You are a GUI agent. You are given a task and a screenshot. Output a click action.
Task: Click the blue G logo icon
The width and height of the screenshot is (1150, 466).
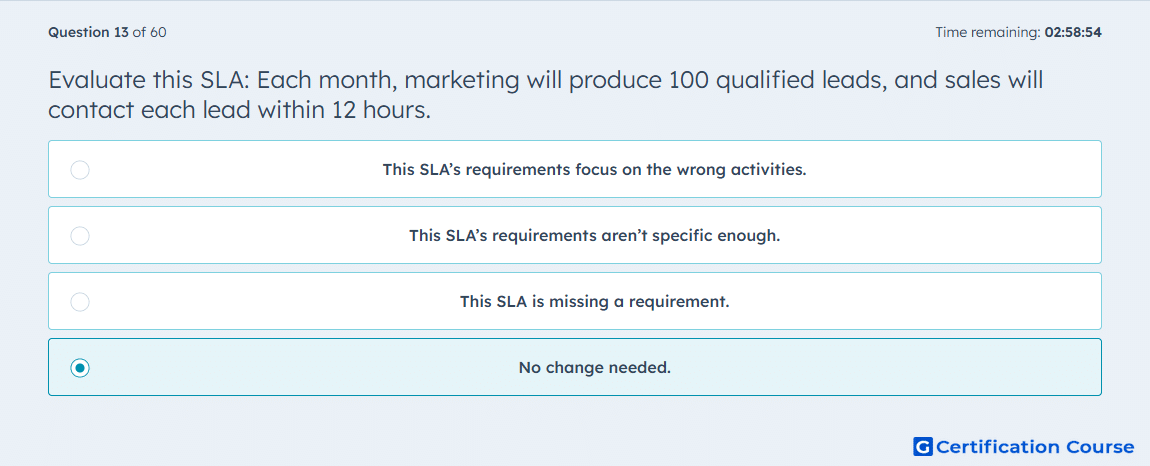coord(923,446)
